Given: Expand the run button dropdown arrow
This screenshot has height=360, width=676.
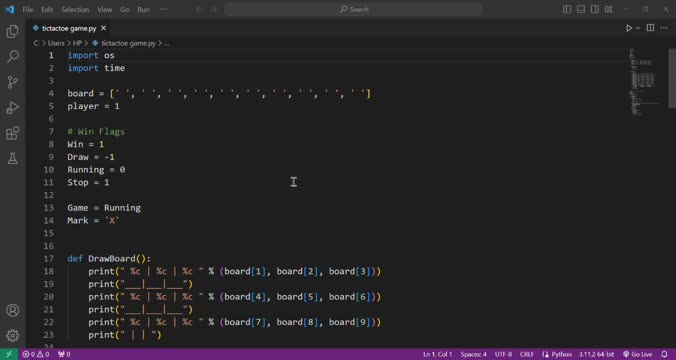Looking at the screenshot, I should point(638,28).
